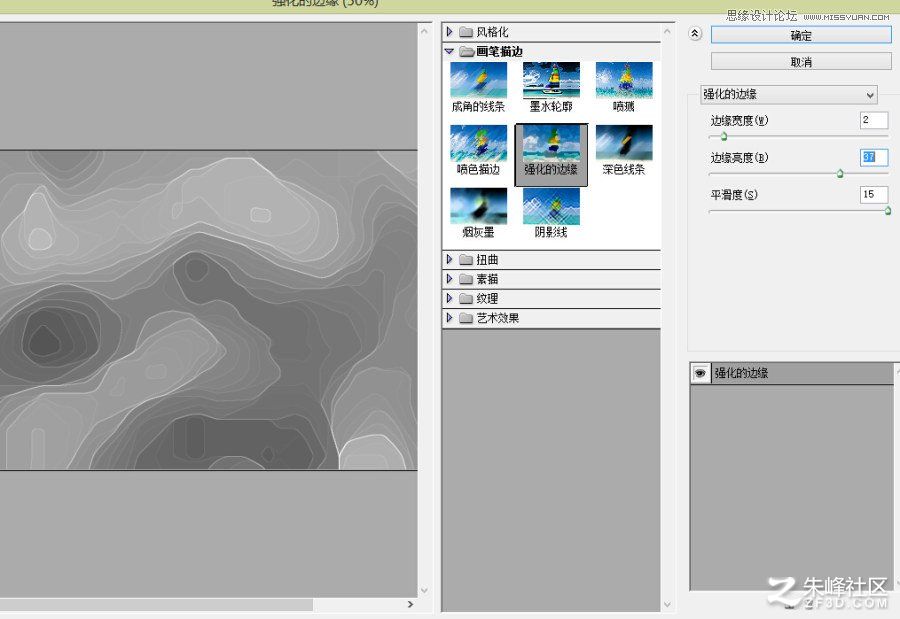The image size is (900, 619).
Task: Click the 边缘宽度(W) label
Action: tap(739, 121)
